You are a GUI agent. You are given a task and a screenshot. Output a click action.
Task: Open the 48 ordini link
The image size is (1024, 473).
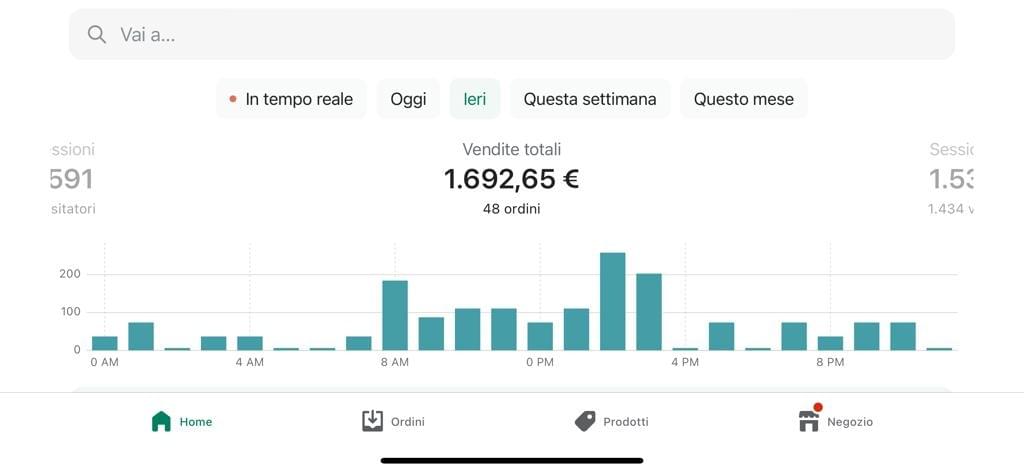pos(511,209)
